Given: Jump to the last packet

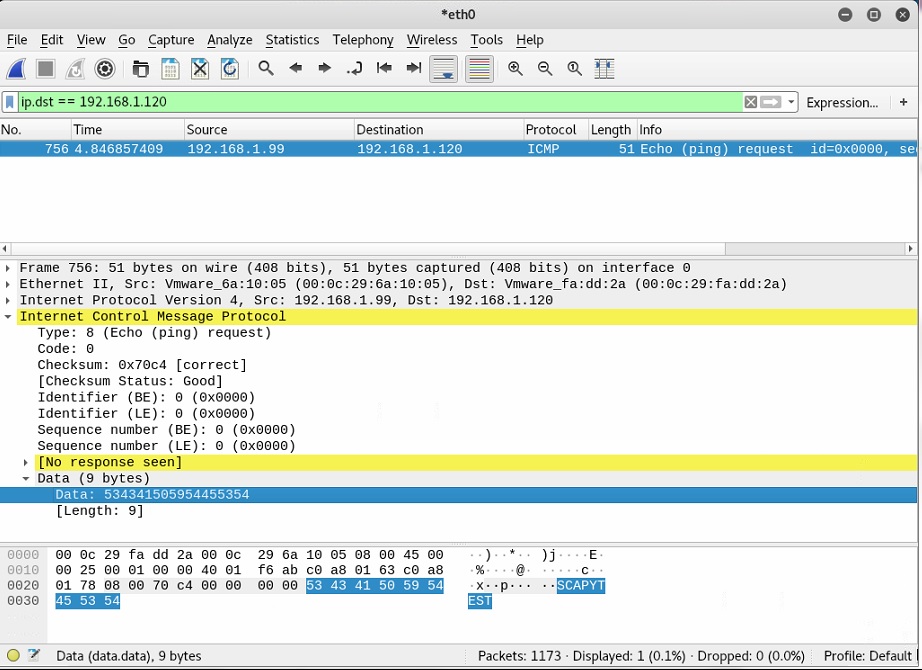Looking at the screenshot, I should tap(412, 68).
